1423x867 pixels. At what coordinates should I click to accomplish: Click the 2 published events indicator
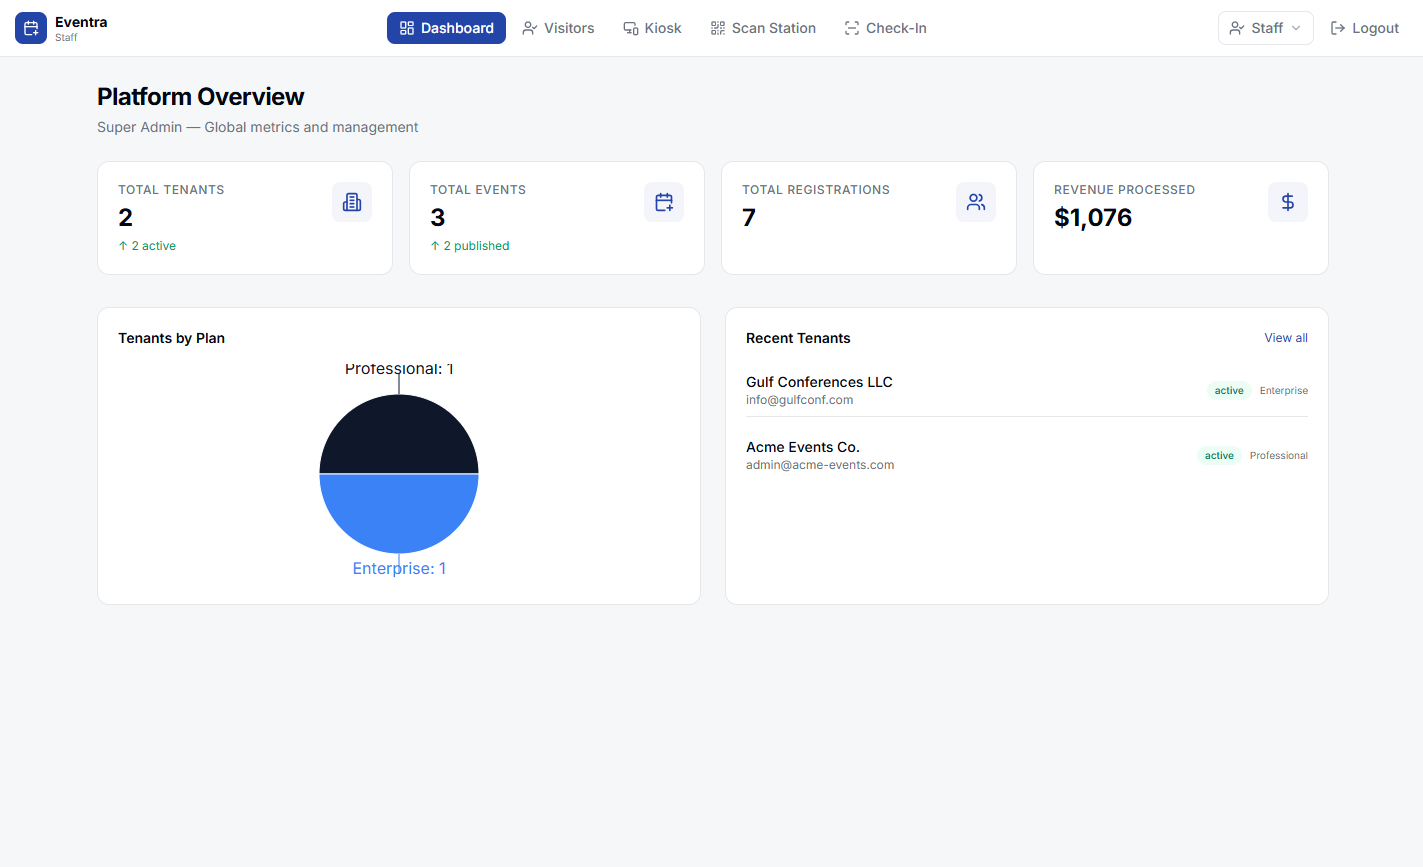[x=470, y=246]
